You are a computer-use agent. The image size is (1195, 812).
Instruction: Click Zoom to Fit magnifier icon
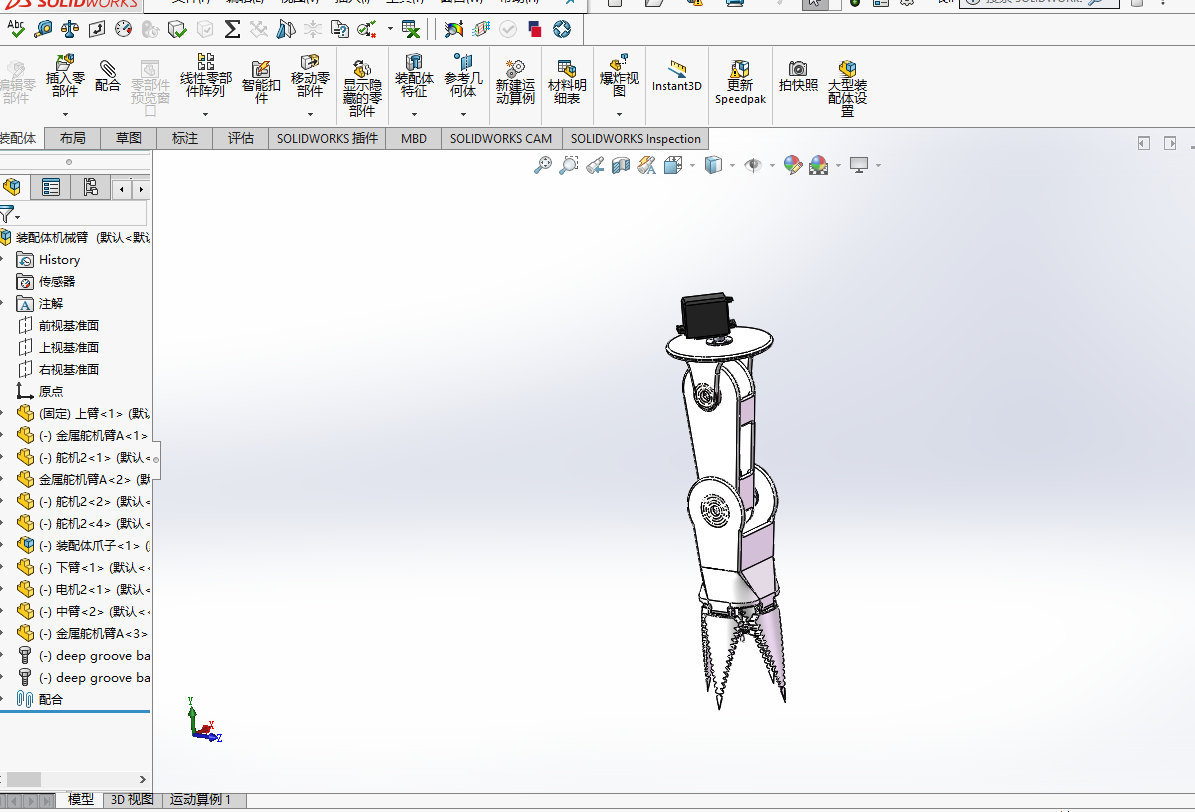click(x=543, y=165)
